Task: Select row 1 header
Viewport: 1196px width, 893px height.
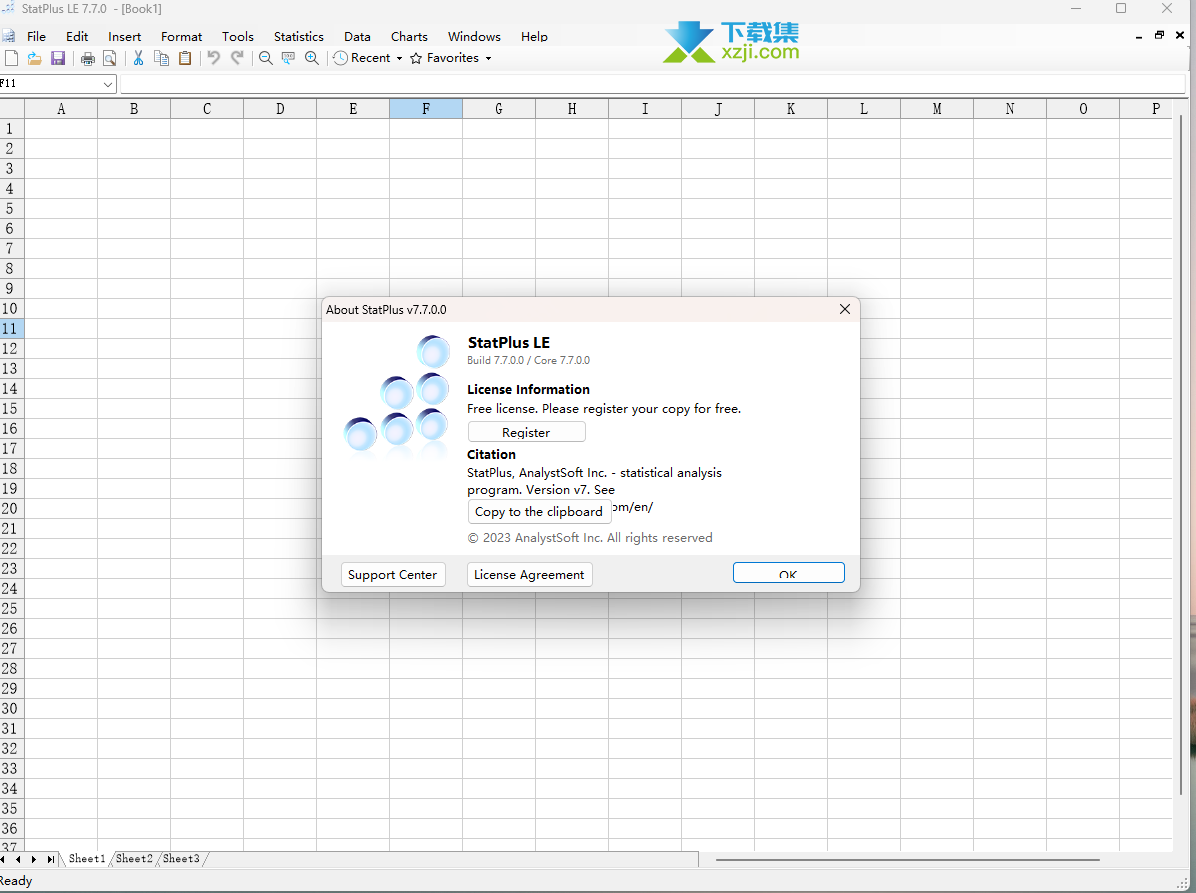Action: [12, 129]
